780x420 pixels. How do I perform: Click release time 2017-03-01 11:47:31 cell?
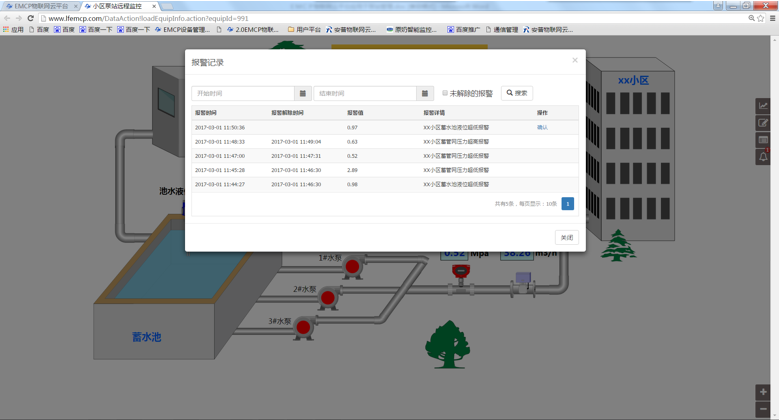(x=296, y=156)
